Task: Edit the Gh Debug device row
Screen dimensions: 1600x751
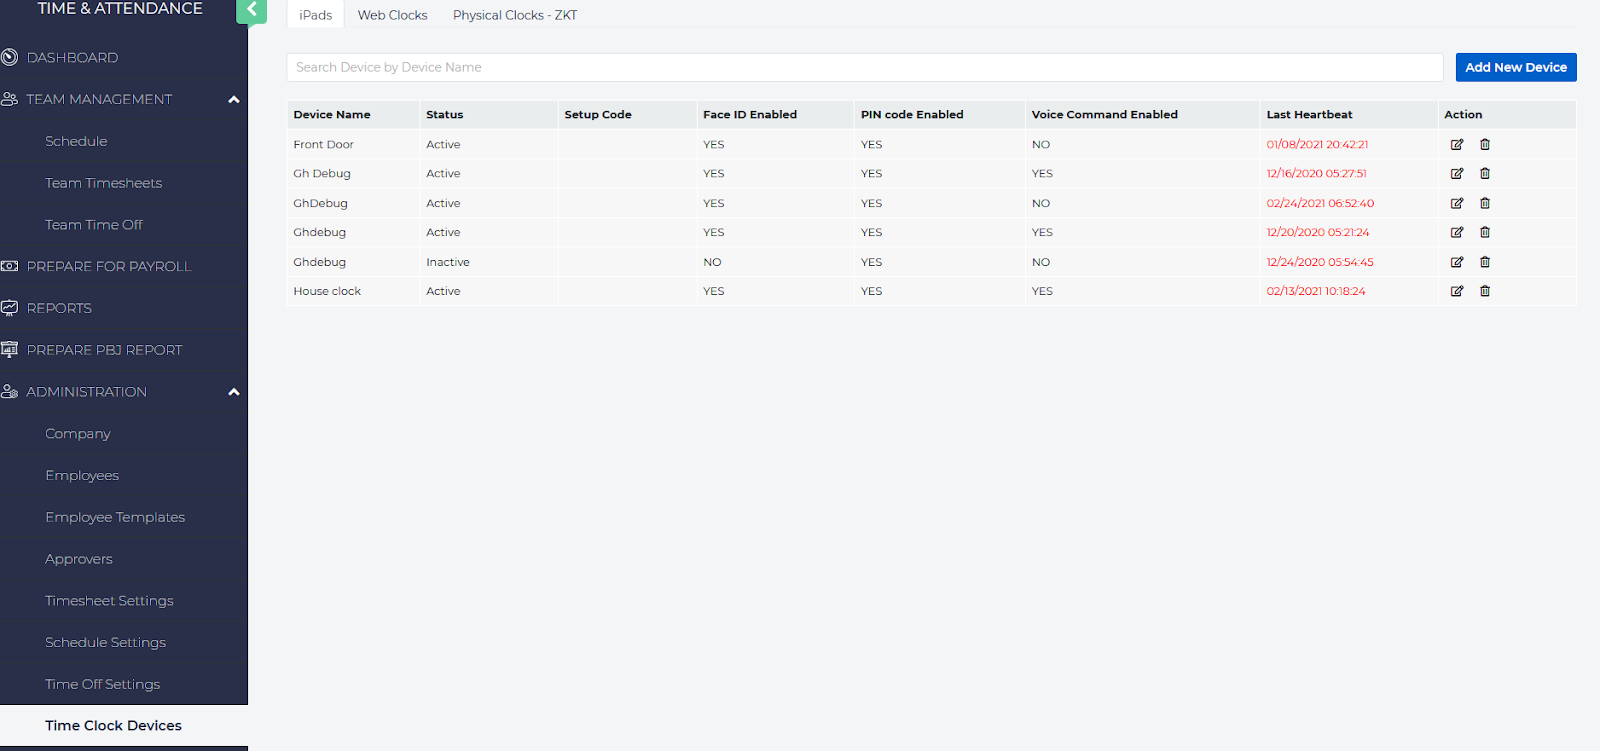Action: click(1457, 173)
